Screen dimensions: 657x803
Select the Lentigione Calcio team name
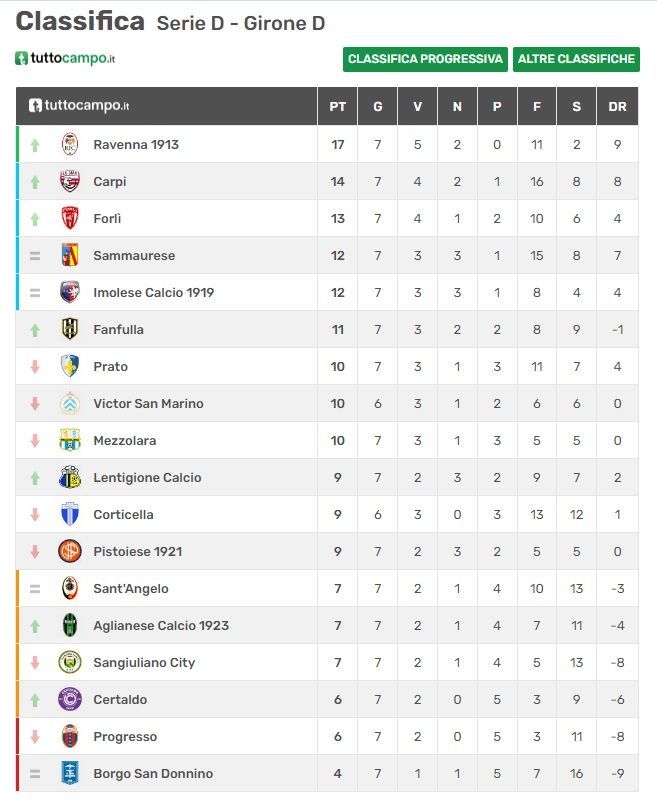[147, 478]
